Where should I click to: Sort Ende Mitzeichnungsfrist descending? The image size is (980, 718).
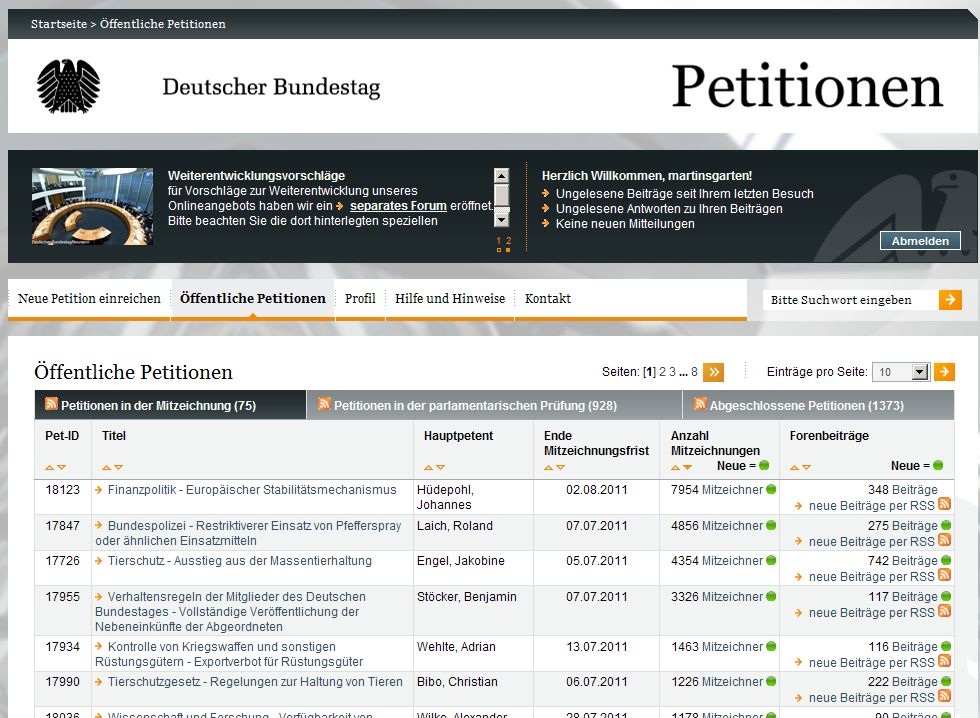point(561,467)
